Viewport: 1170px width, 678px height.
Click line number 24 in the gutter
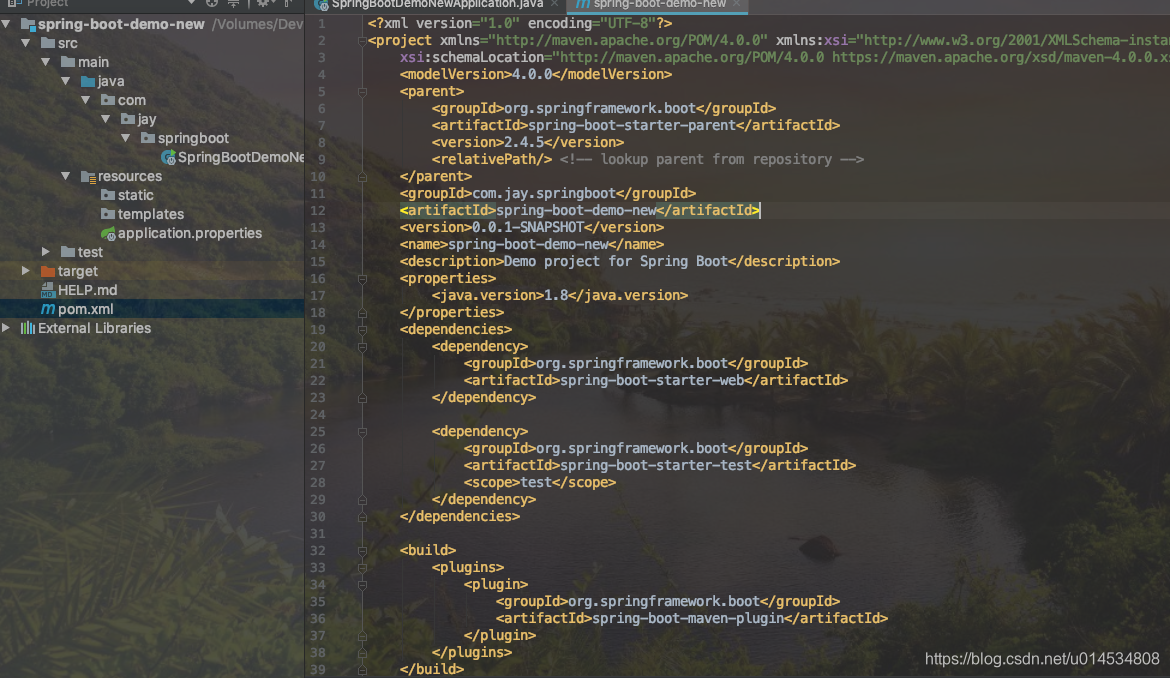click(318, 415)
